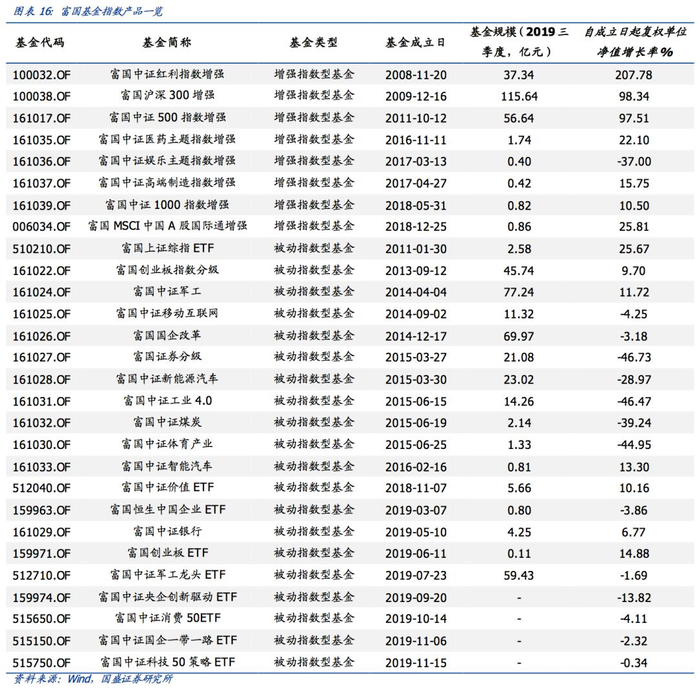The image size is (700, 689).
Task: Click the 基金成立日 column header
Action: (416, 42)
